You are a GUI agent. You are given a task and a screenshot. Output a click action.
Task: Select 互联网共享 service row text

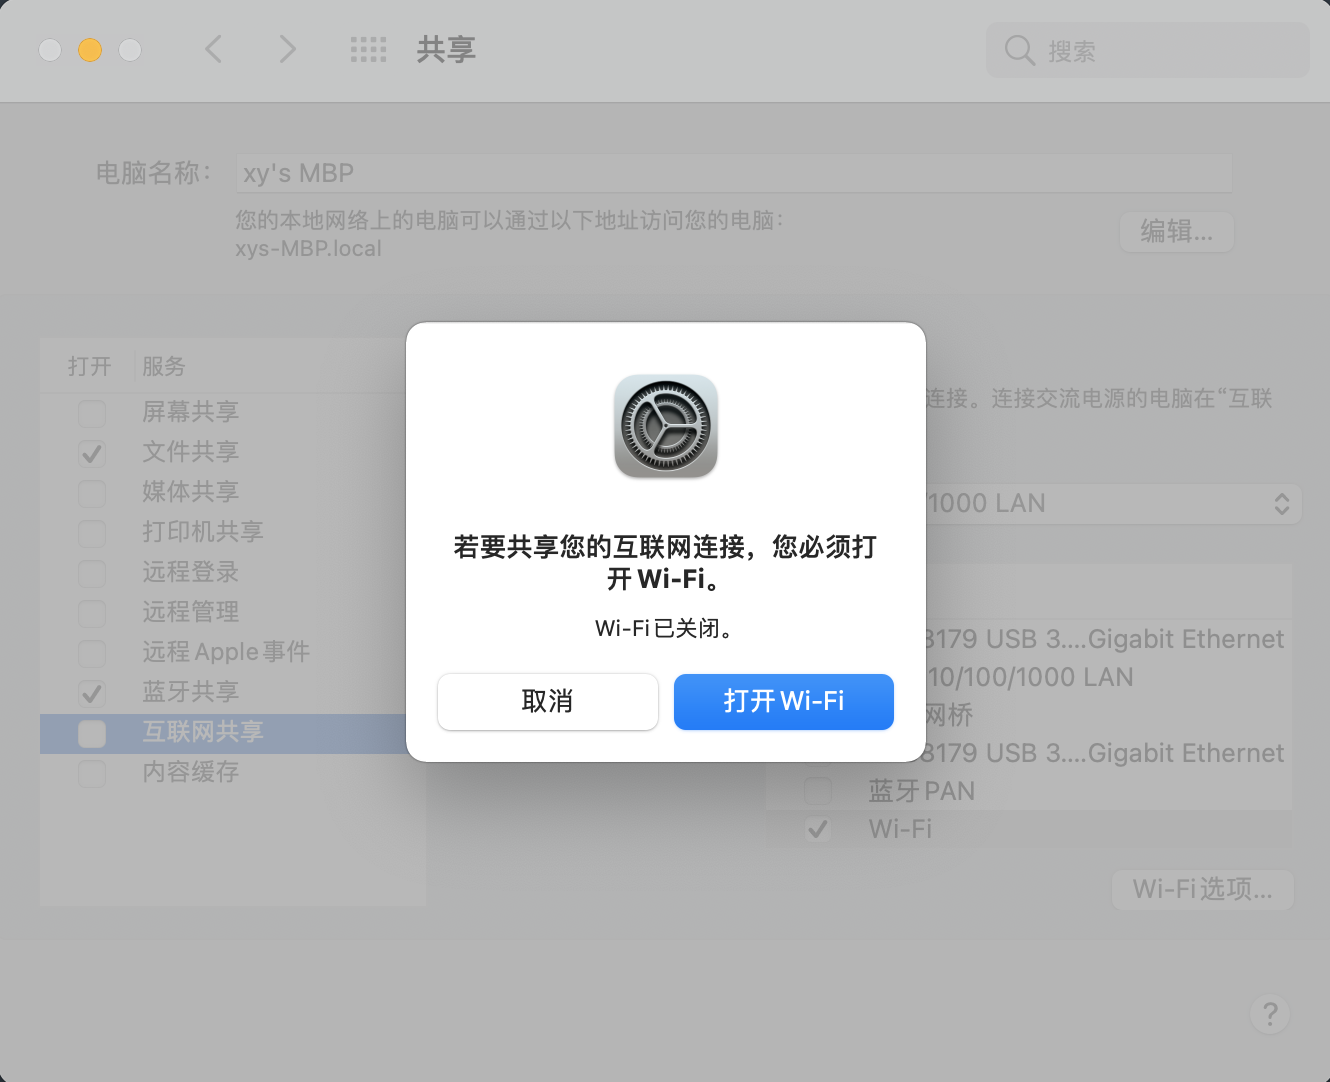point(202,731)
